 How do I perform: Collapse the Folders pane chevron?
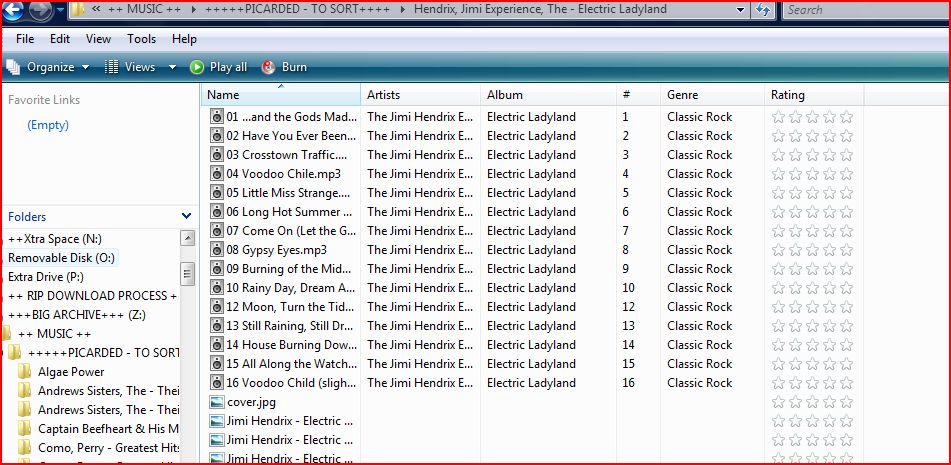point(186,216)
